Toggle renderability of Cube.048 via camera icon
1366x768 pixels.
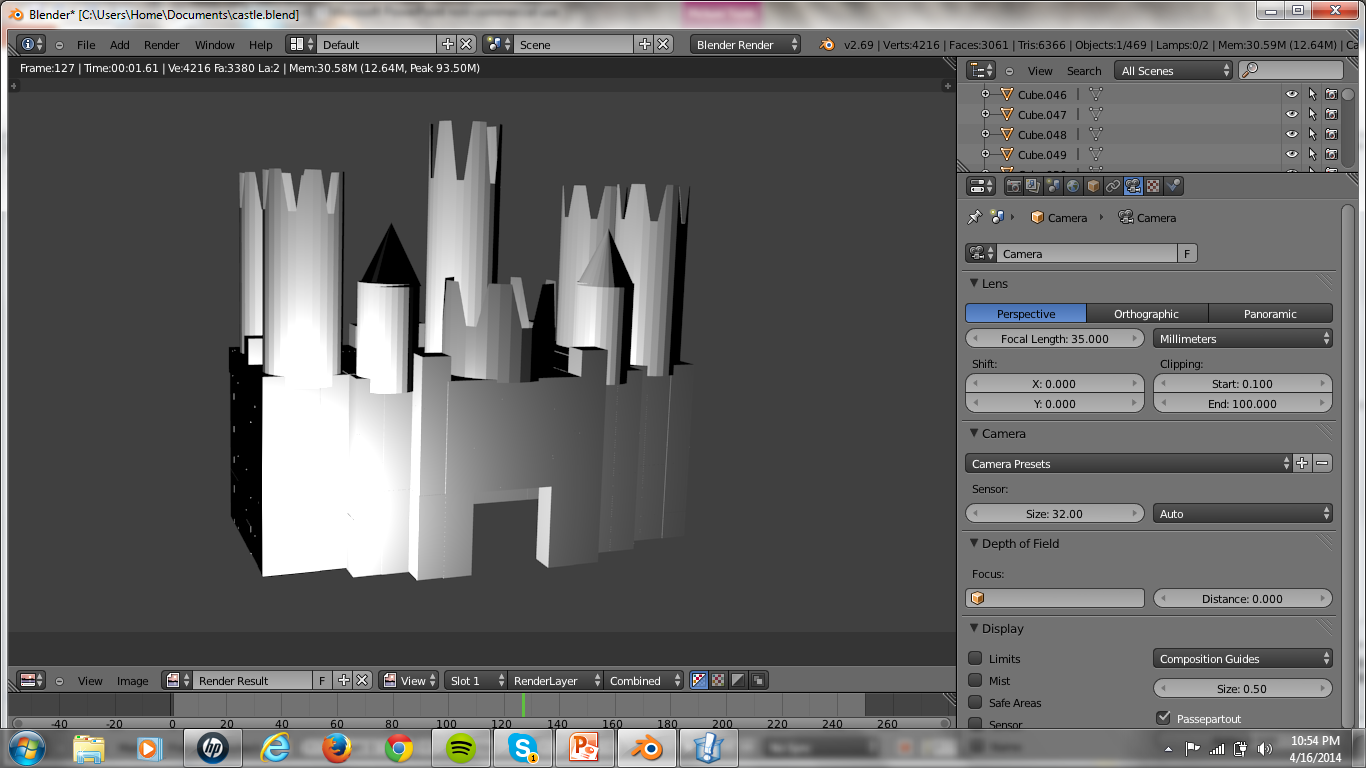(x=1330, y=133)
